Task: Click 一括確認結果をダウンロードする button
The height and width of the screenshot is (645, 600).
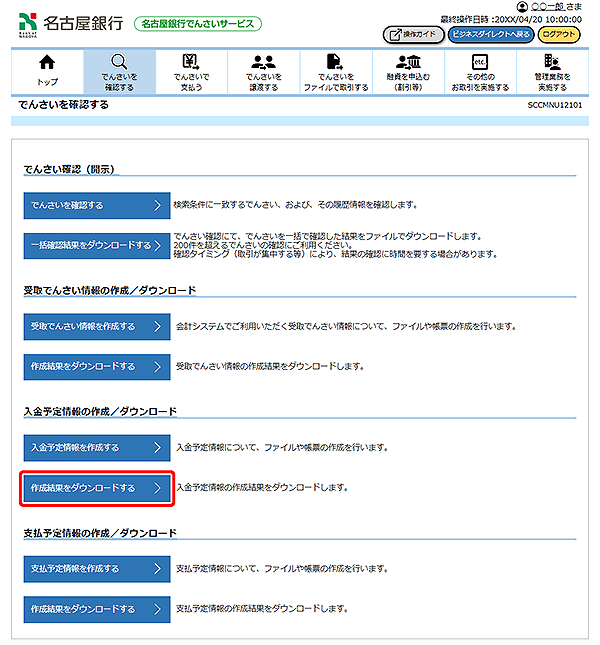Action: (x=97, y=246)
